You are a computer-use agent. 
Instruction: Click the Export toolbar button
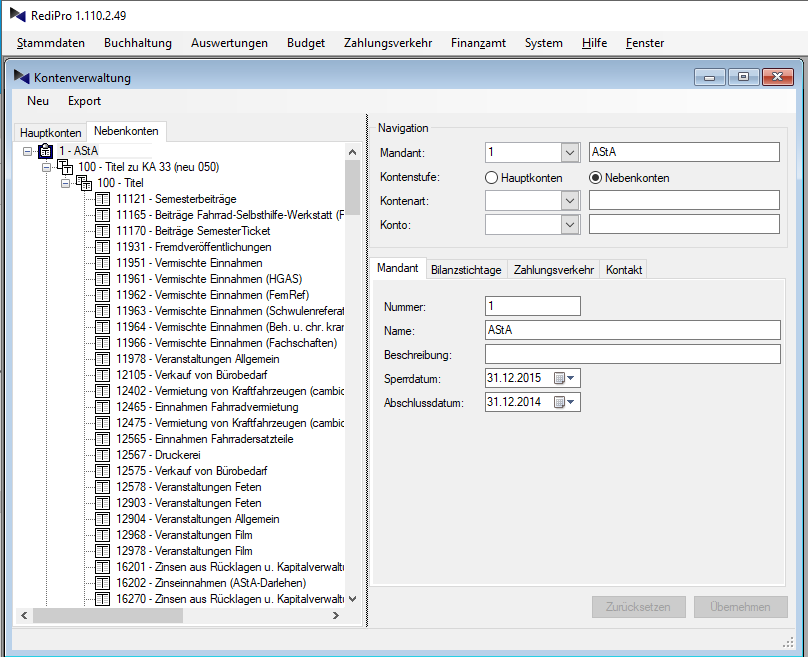pos(84,101)
